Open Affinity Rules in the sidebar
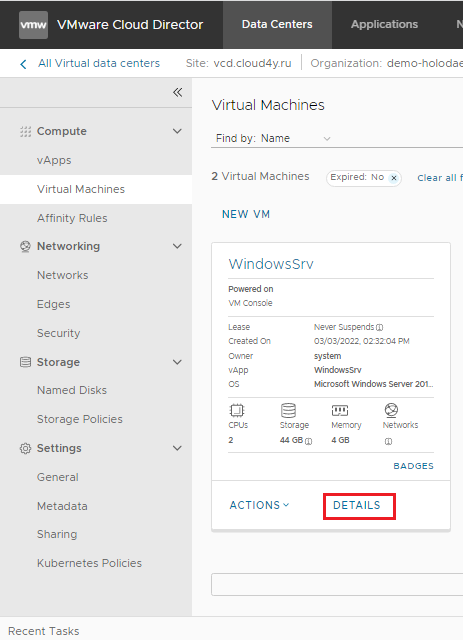The height and width of the screenshot is (640, 463). point(72,218)
